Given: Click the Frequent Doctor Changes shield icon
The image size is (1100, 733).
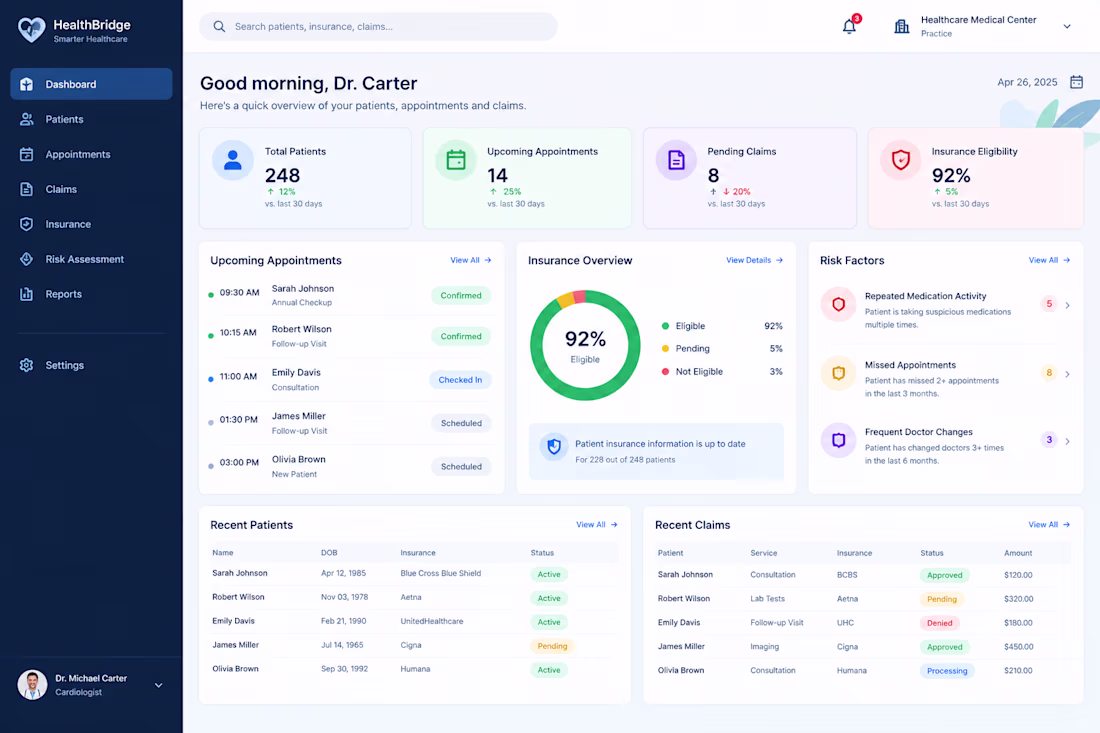Looking at the screenshot, I should (x=838, y=441).
